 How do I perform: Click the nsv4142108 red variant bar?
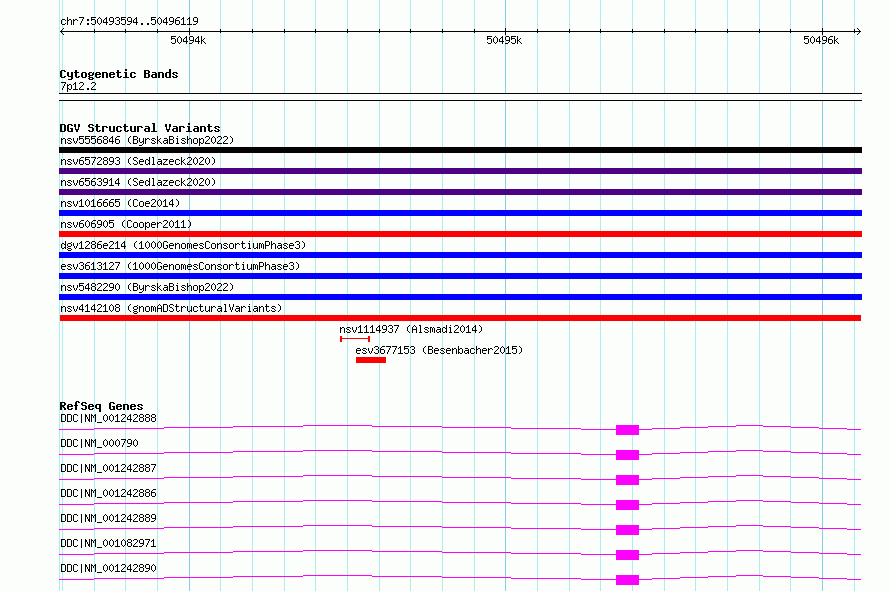460,318
